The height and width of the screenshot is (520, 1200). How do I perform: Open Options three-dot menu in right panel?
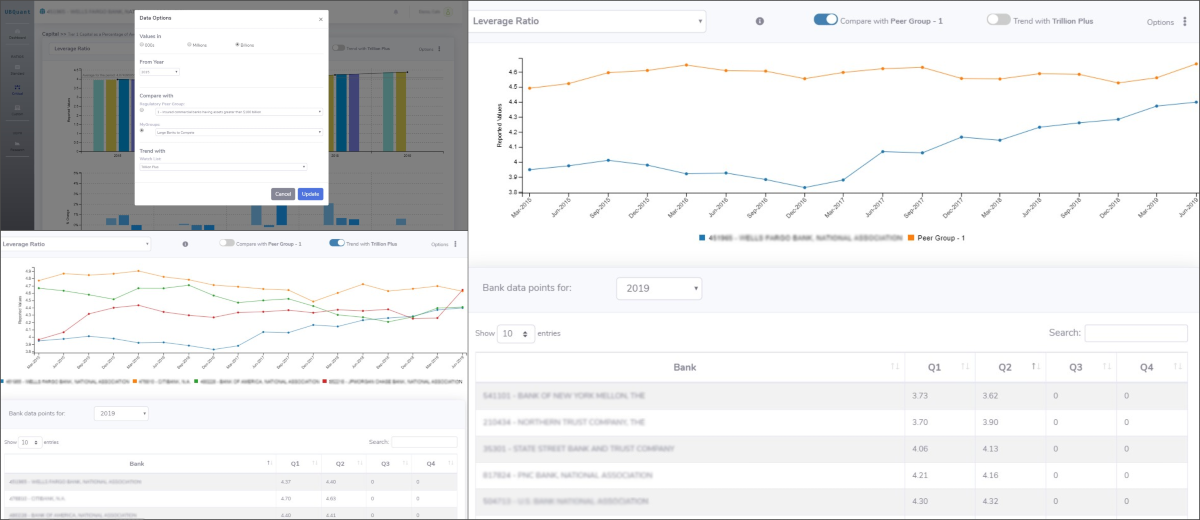(x=1181, y=21)
